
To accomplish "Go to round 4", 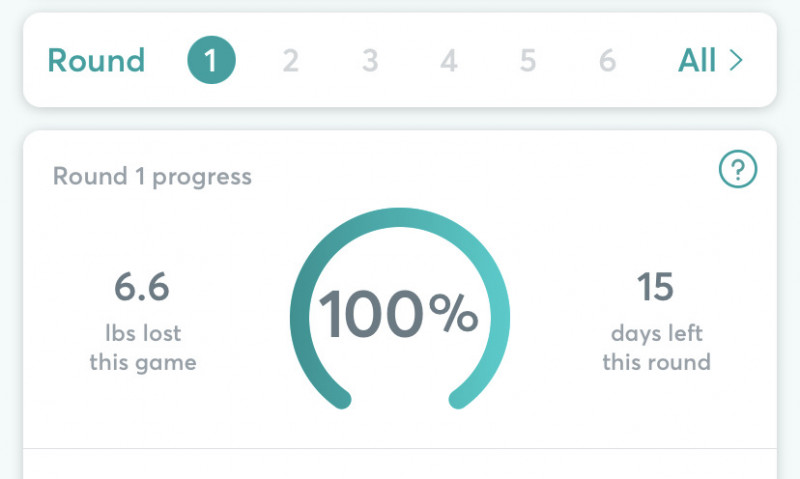I will click(x=449, y=61).
